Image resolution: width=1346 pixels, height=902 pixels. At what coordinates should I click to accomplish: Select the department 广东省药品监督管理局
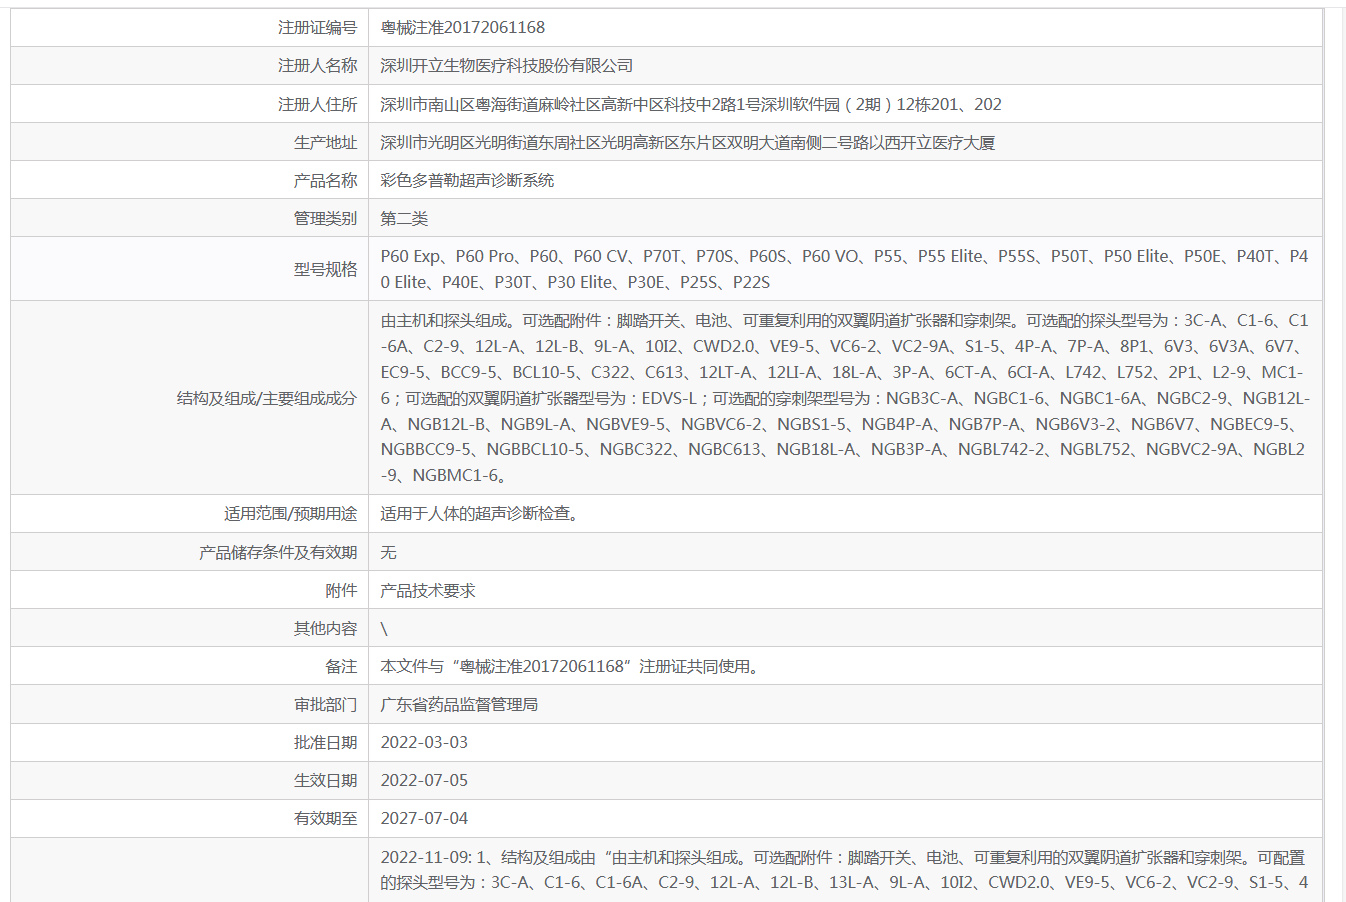[x=459, y=704]
